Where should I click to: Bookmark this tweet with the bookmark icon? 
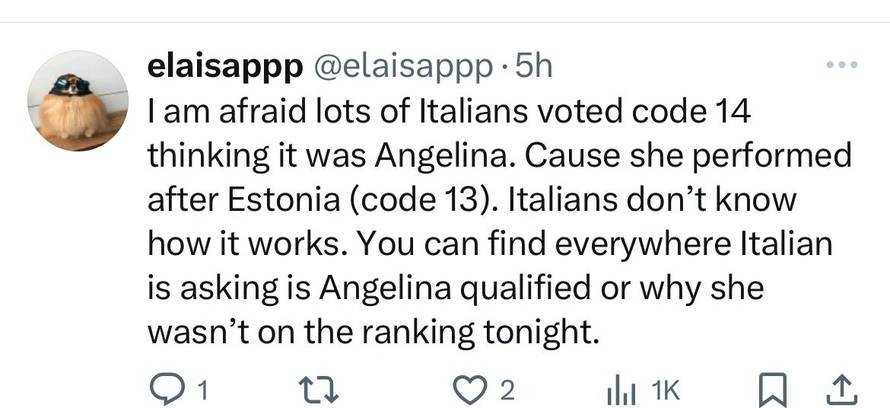(772, 389)
